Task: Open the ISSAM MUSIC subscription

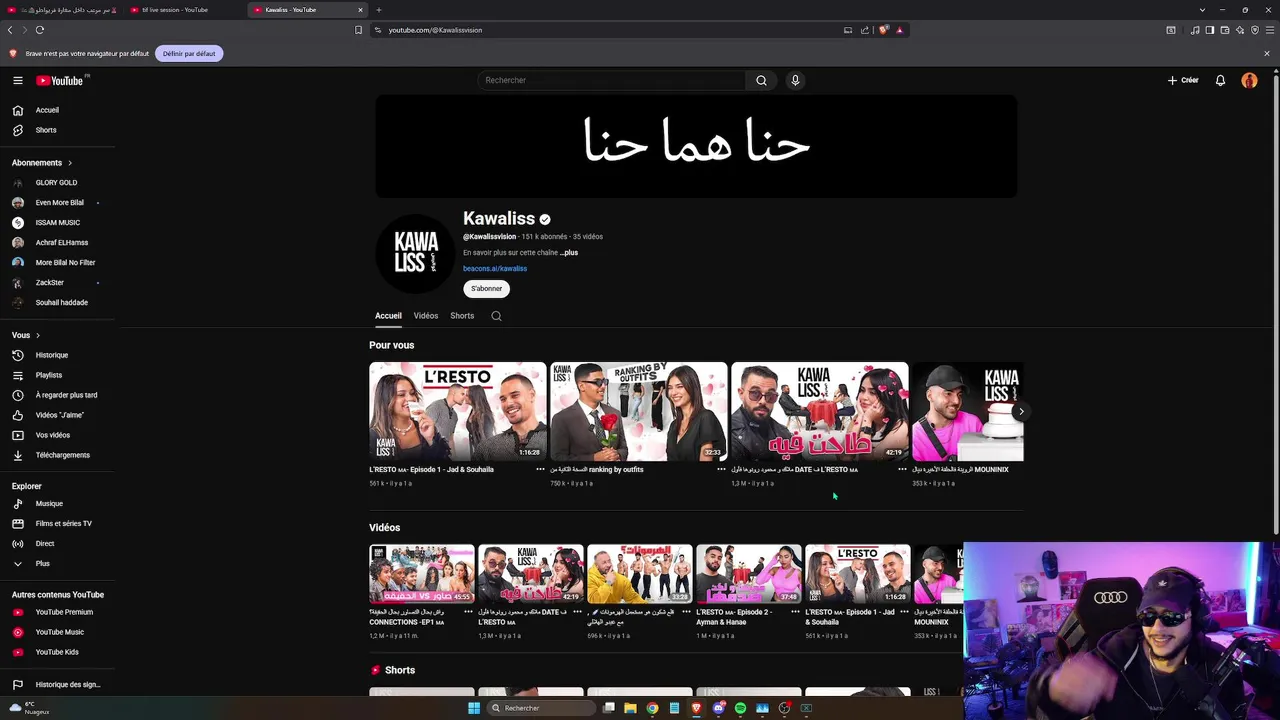Action: click(x=58, y=223)
